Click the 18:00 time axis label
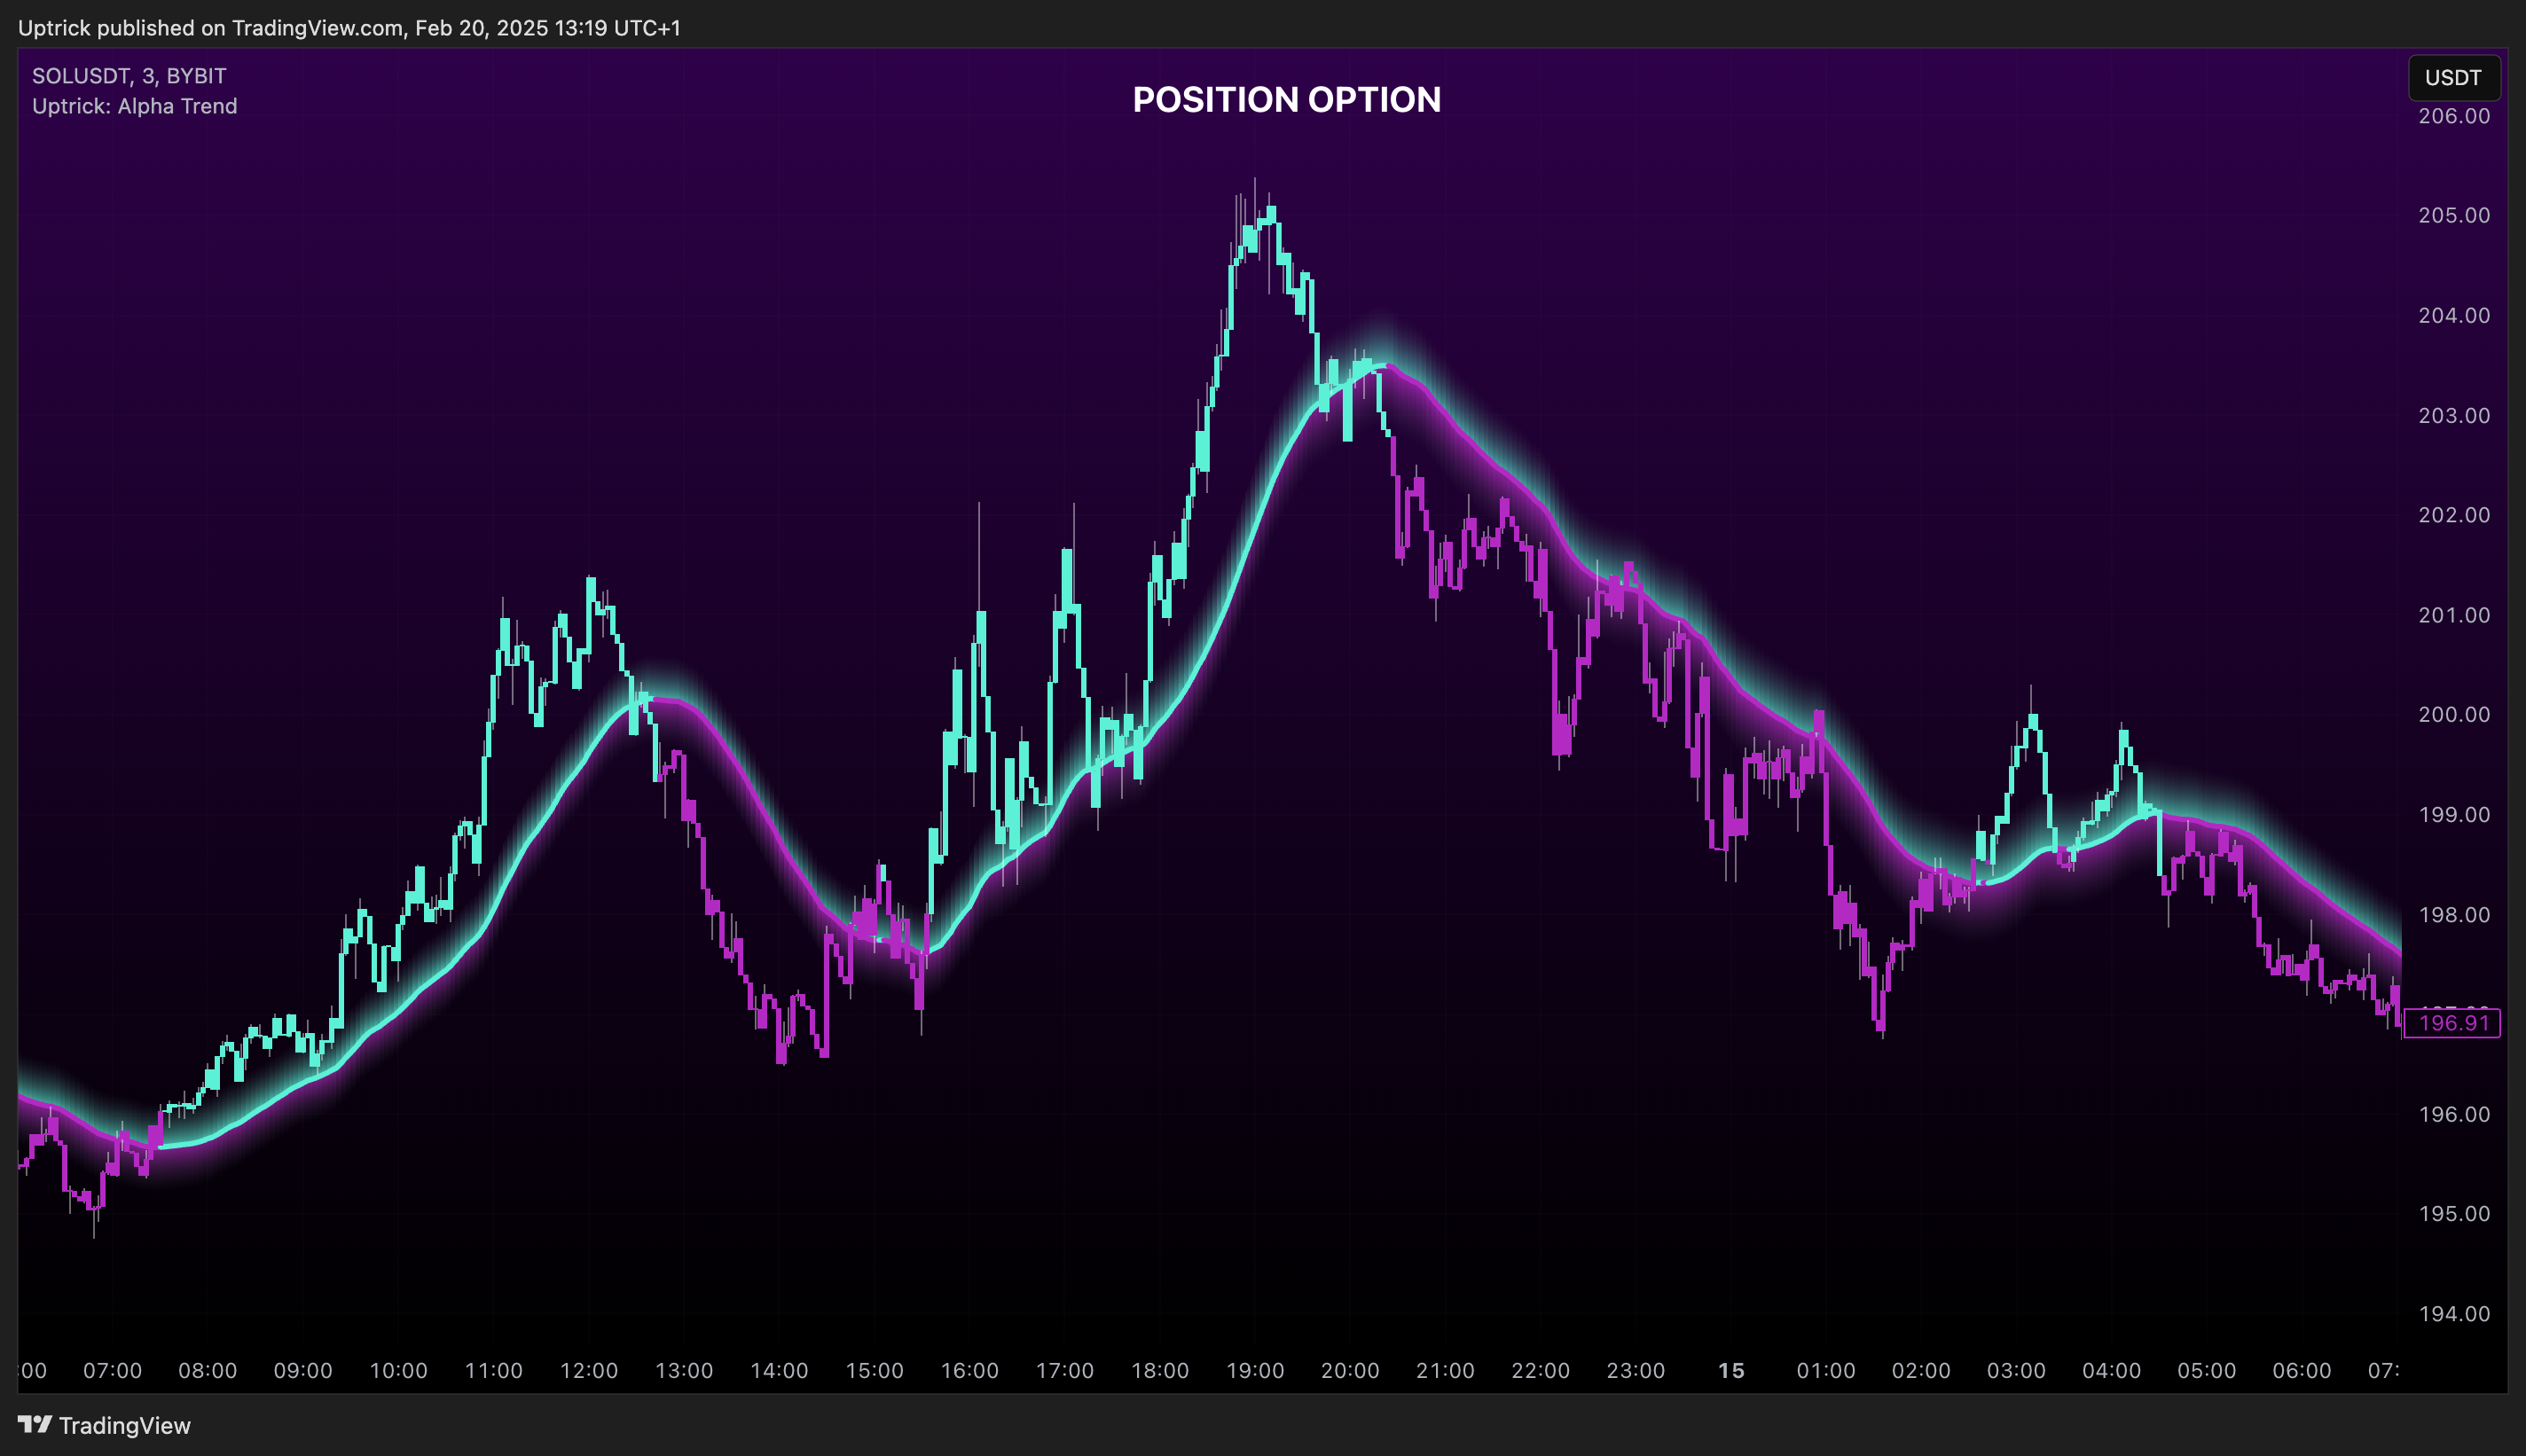 (1160, 1370)
